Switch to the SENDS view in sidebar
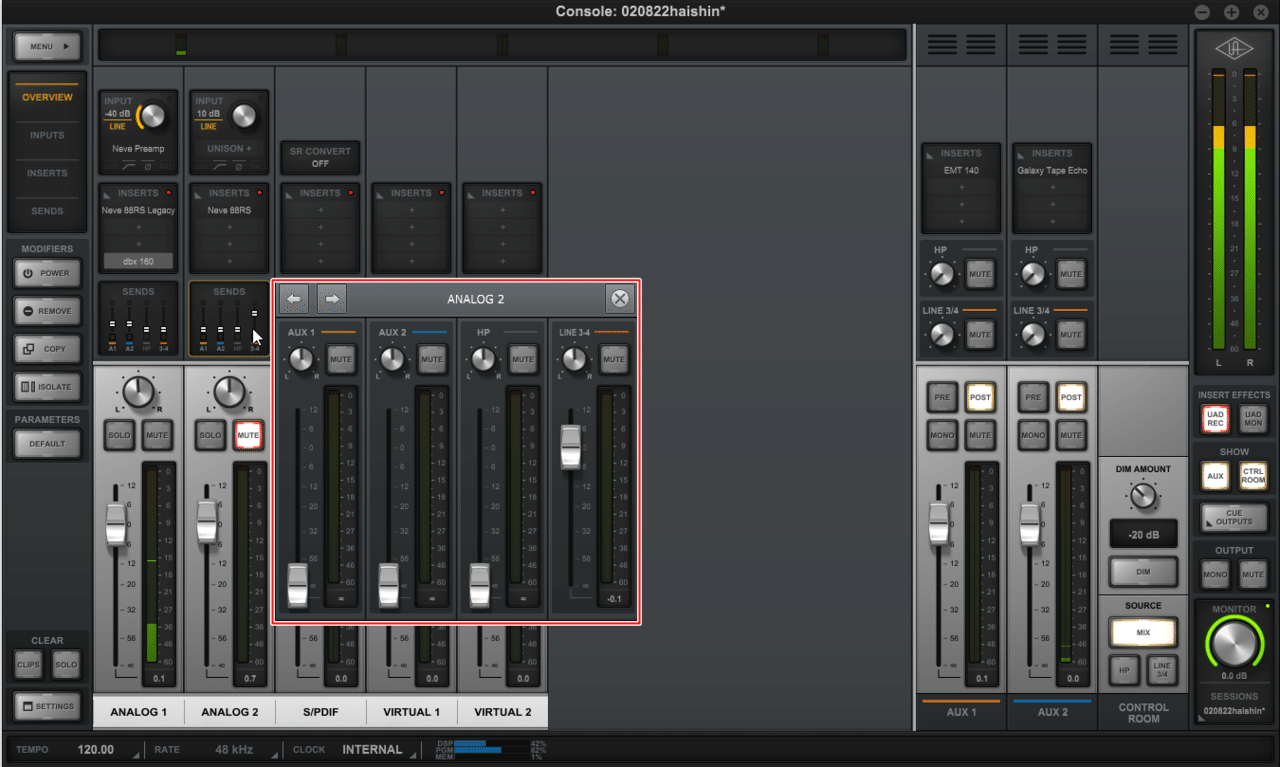The image size is (1280, 767). [48, 211]
